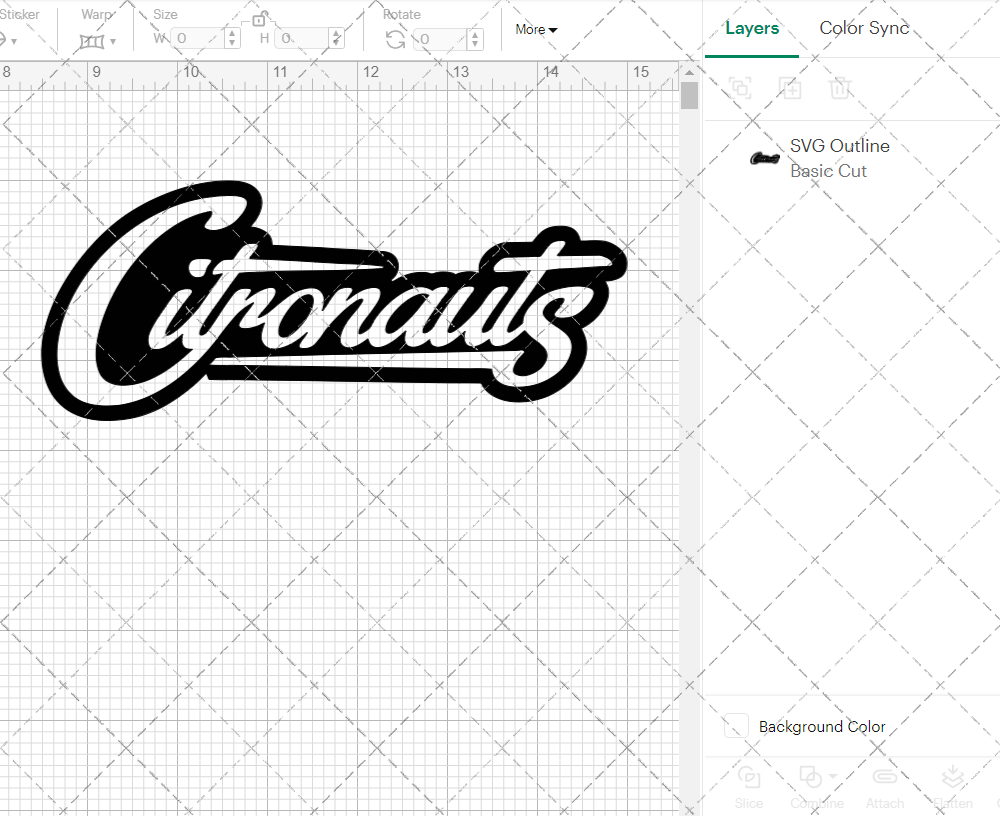
Task: Select the Layers tab
Action: 752,28
